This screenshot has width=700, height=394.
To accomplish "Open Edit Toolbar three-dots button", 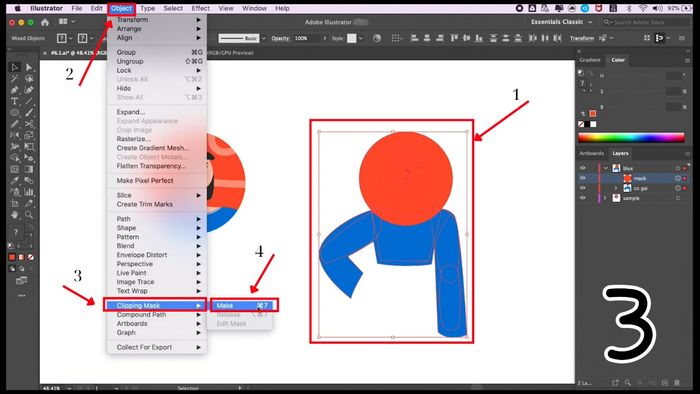I will coord(21,295).
